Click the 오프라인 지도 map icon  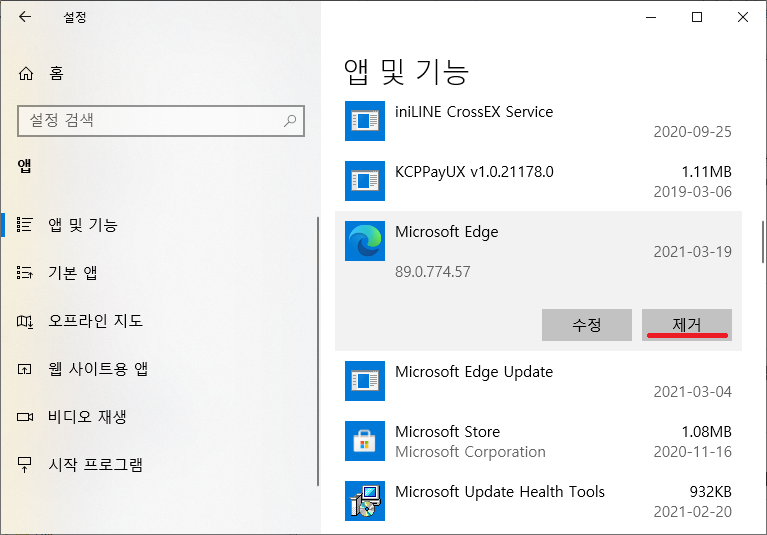[x=24, y=321]
